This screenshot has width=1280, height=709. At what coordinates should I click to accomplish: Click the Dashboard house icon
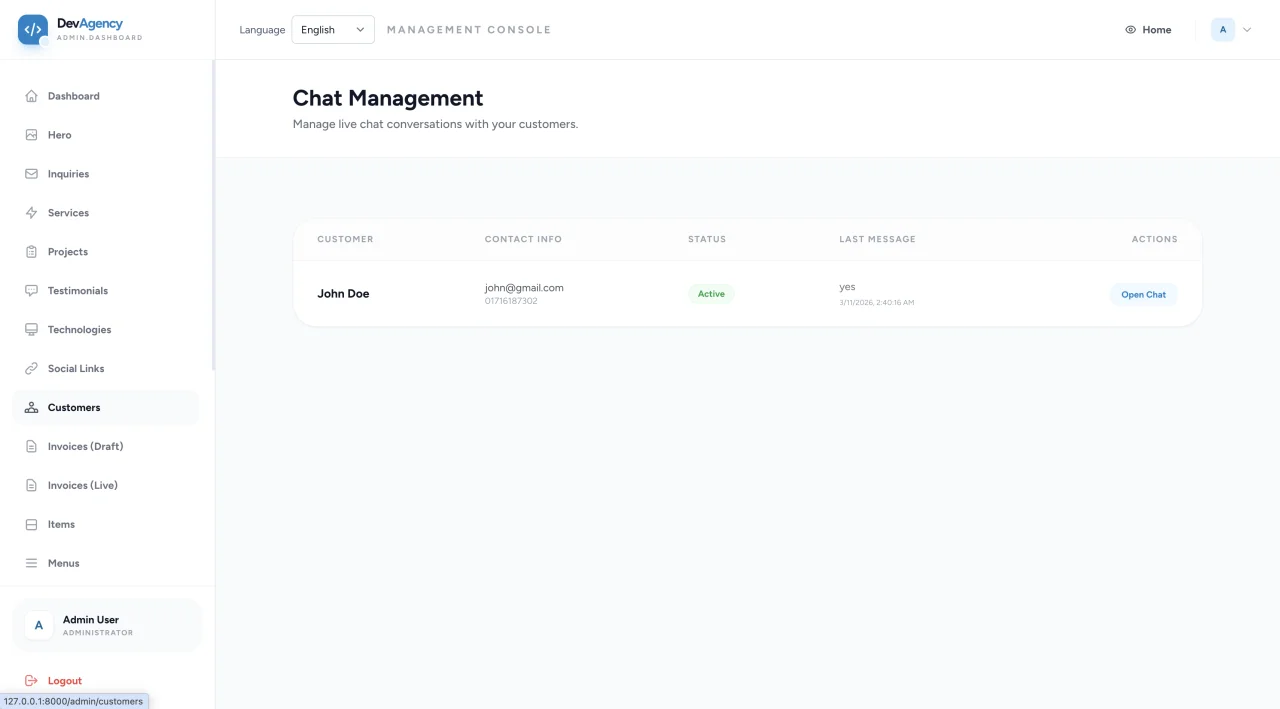(31, 96)
